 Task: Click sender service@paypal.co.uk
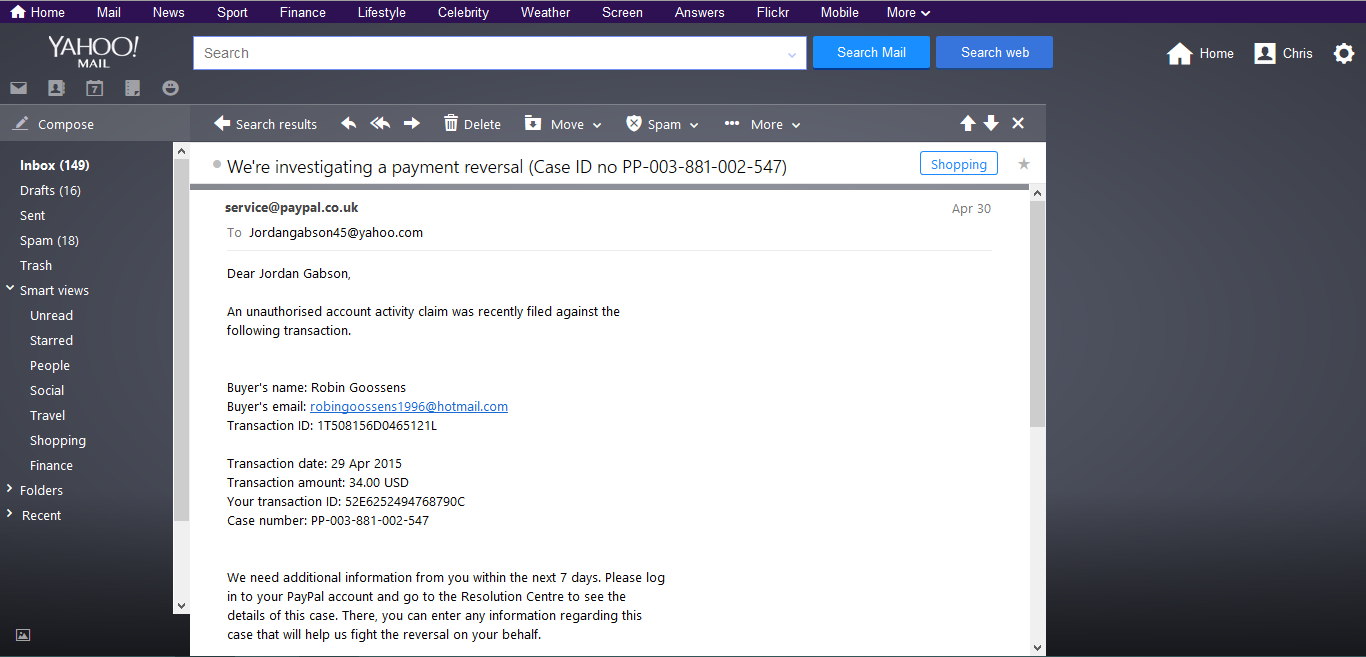292,208
